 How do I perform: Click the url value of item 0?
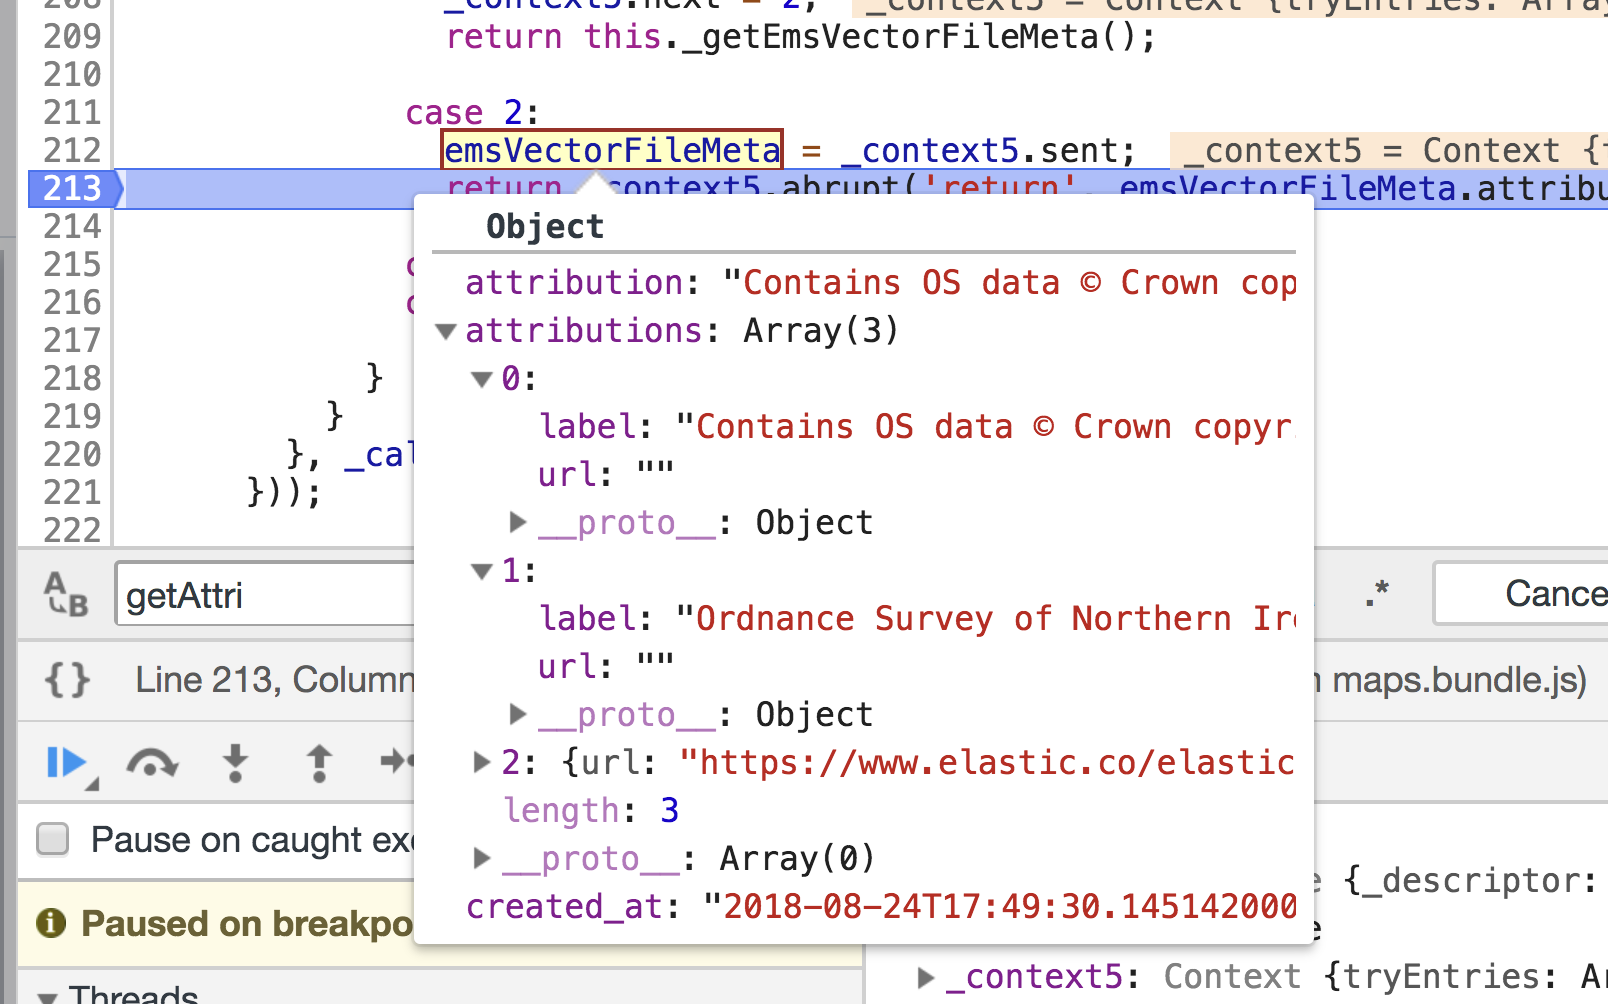[x=655, y=474]
